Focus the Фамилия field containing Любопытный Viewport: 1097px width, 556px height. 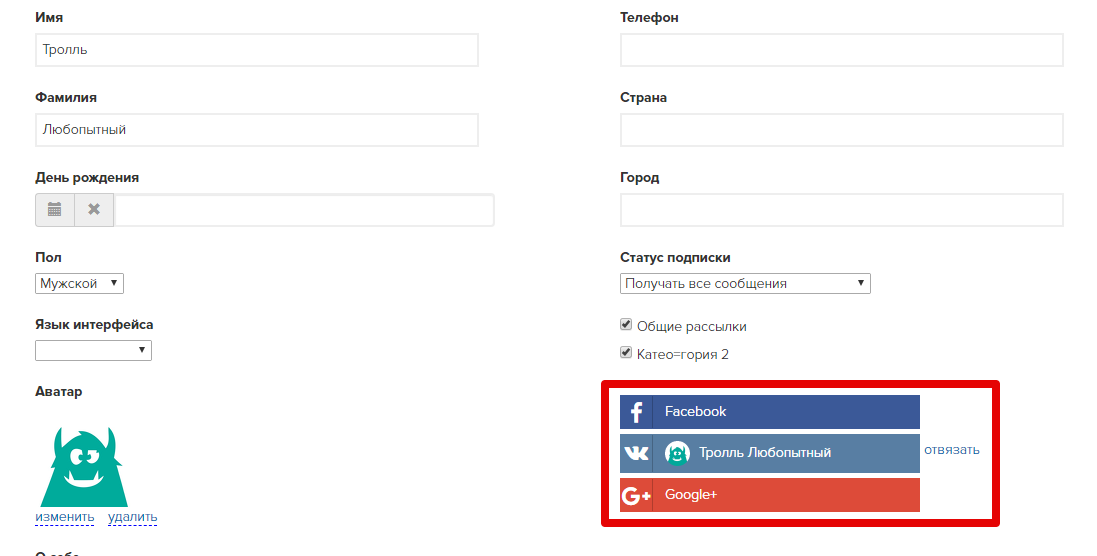pyautogui.click(x=257, y=130)
